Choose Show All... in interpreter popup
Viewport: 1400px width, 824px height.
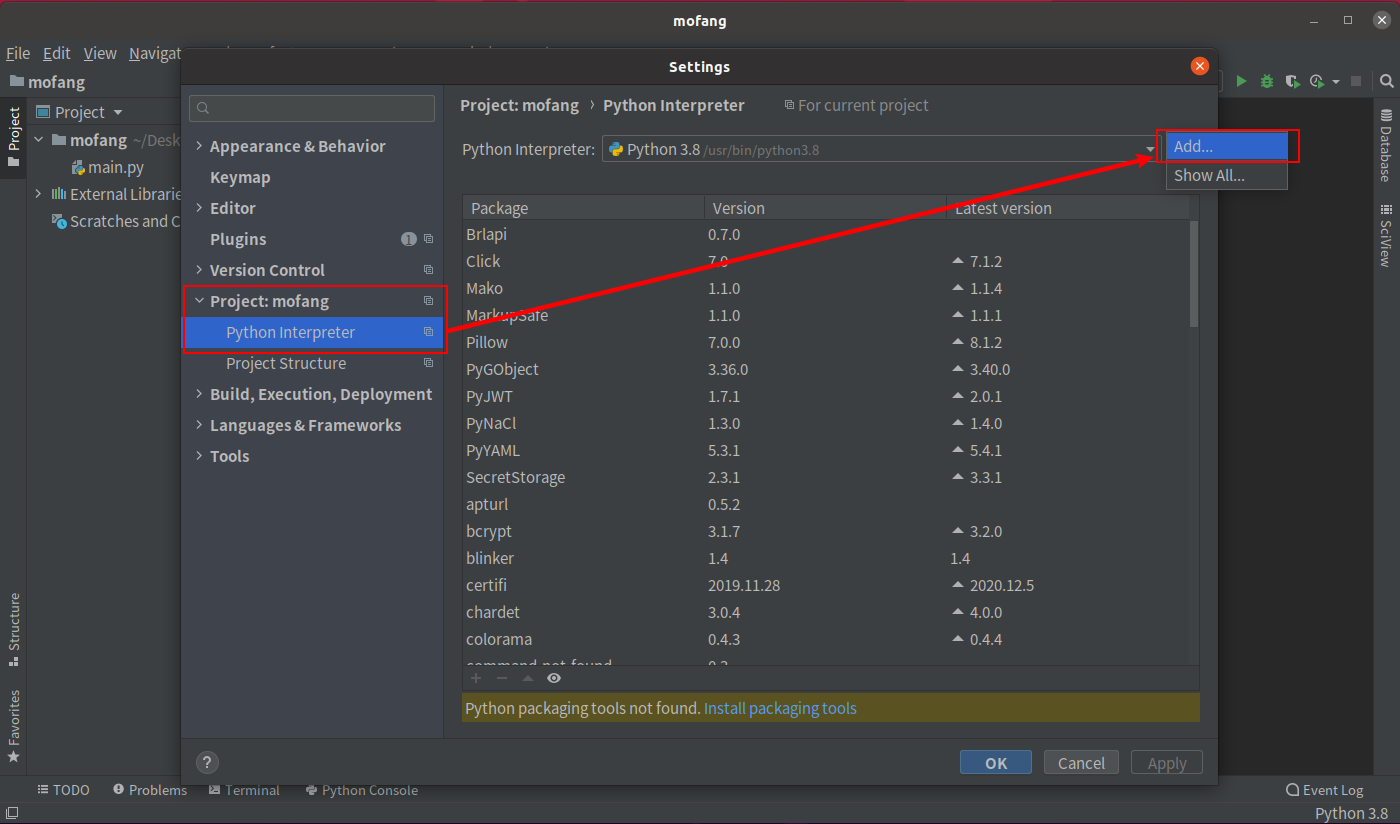pos(1227,175)
